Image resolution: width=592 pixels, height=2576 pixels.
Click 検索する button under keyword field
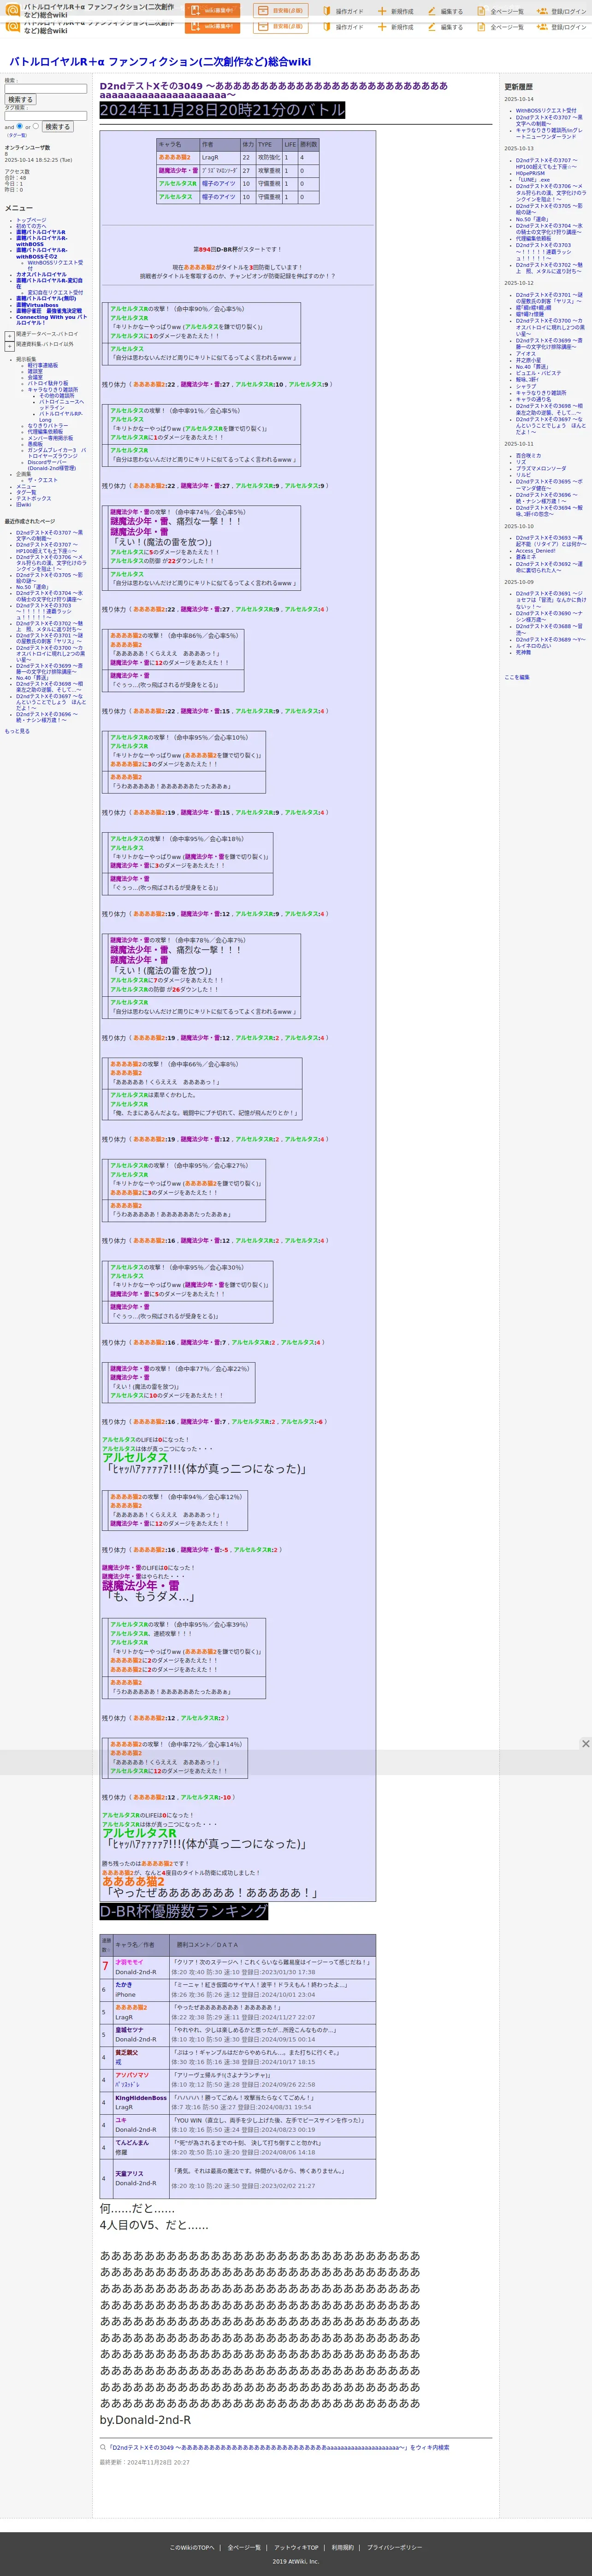click(20, 100)
